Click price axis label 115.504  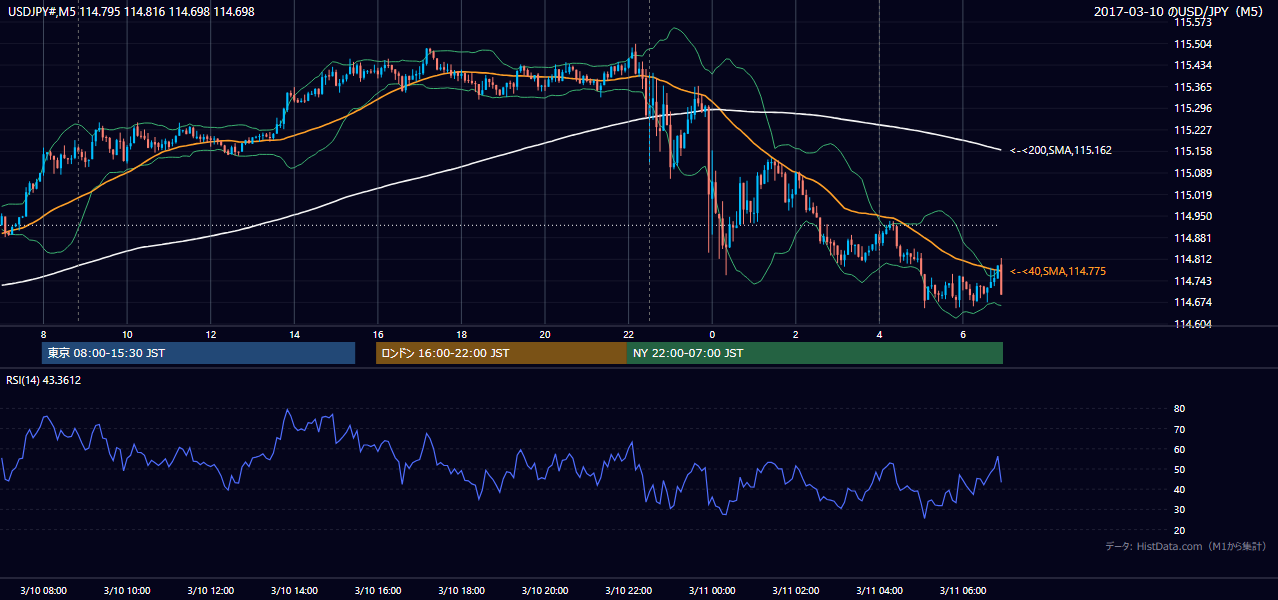tap(1192, 44)
